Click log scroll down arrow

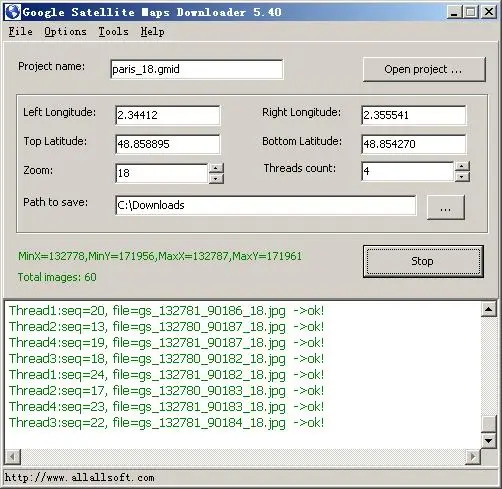[x=489, y=441]
